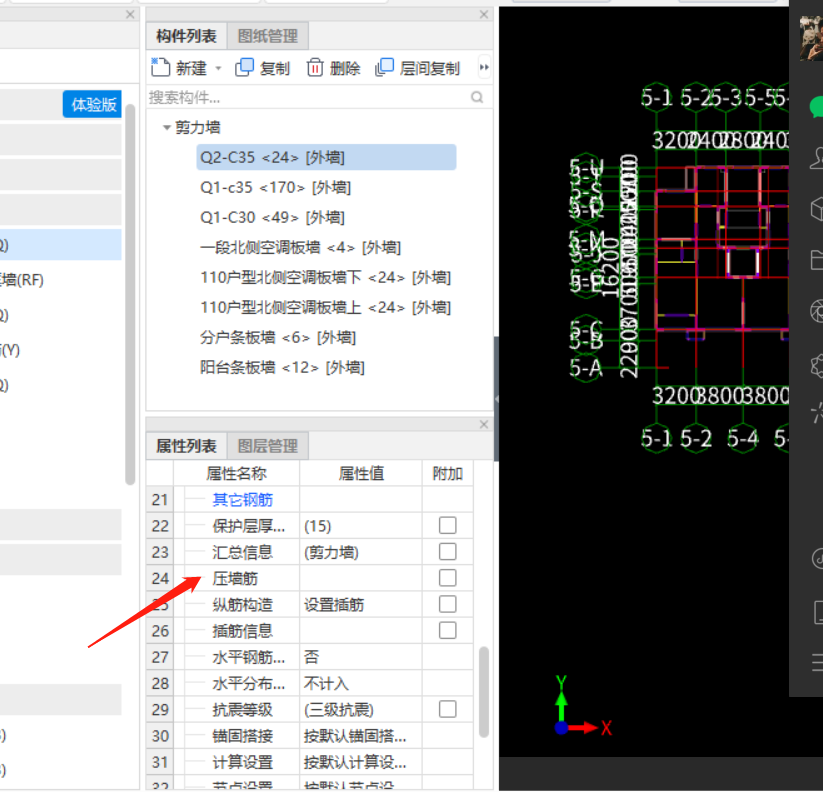The height and width of the screenshot is (792, 823).
Task: Click the left panel vertical scrollbar
Action: (130, 294)
